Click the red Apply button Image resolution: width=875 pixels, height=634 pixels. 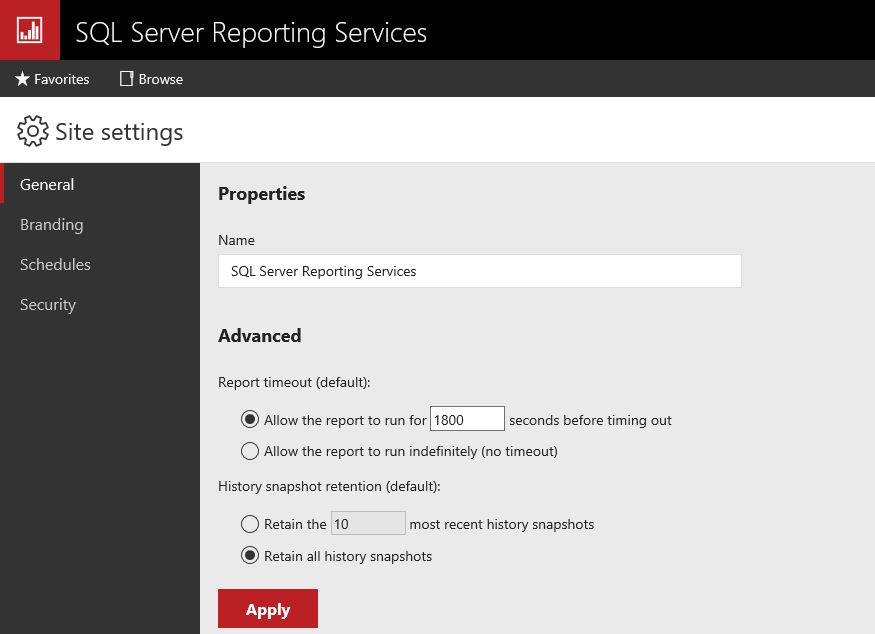pyautogui.click(x=267, y=608)
